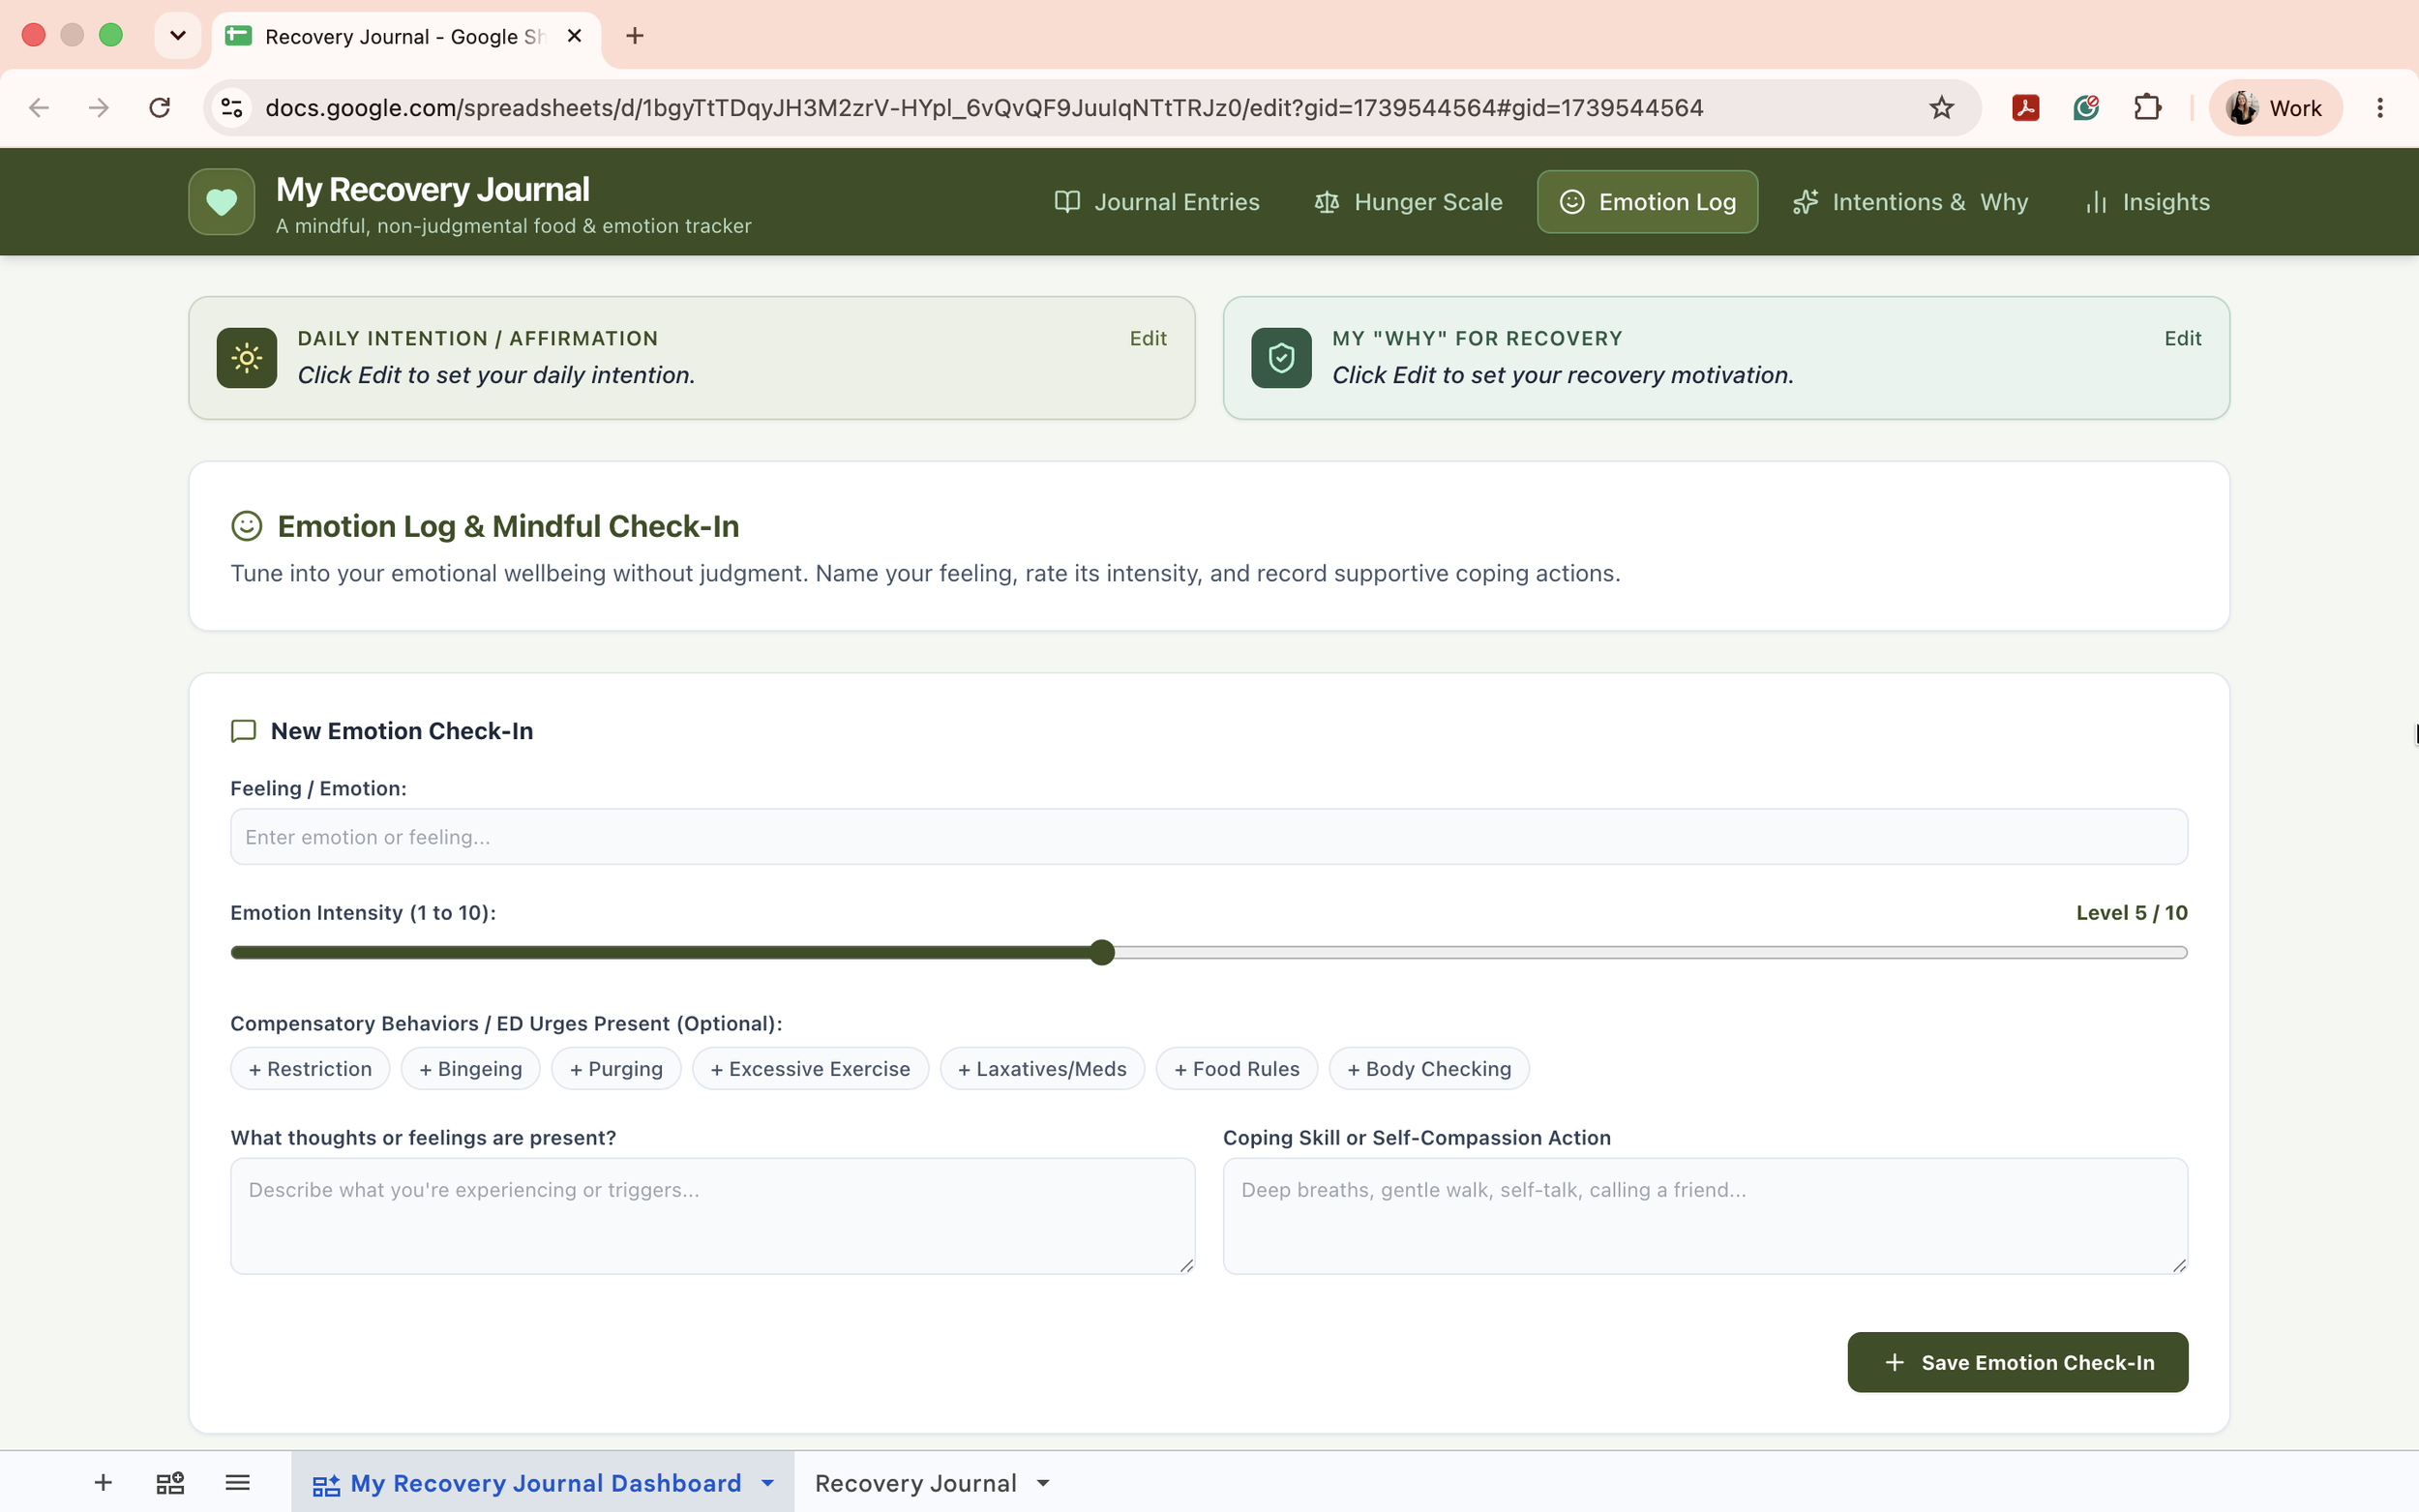Toggle the Bingeing urge chip
Image resolution: width=2419 pixels, height=1512 pixels.
click(470, 1068)
